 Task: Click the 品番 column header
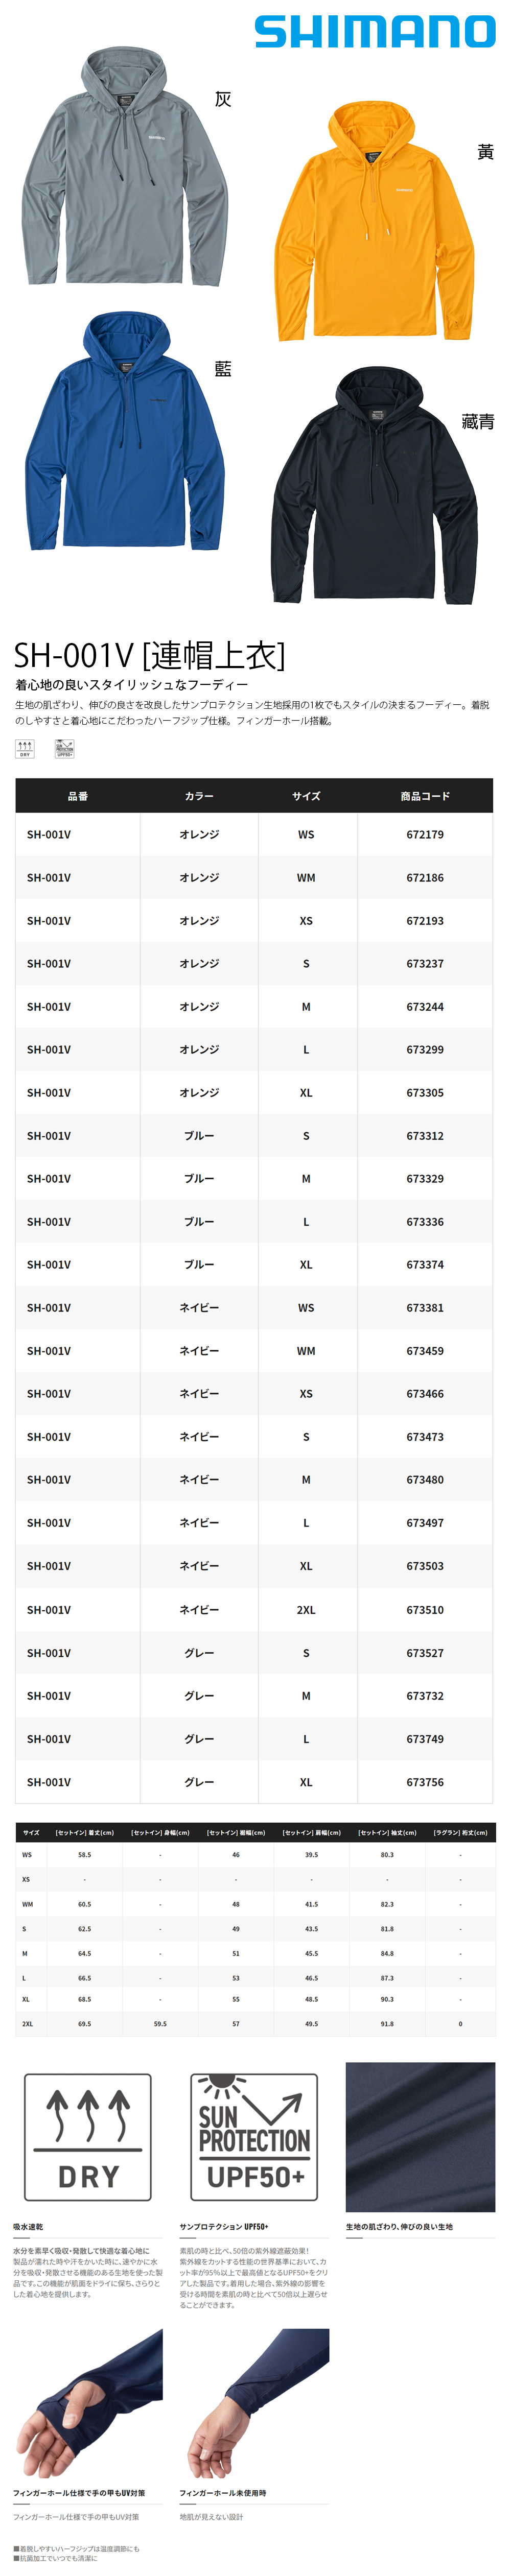tap(78, 796)
